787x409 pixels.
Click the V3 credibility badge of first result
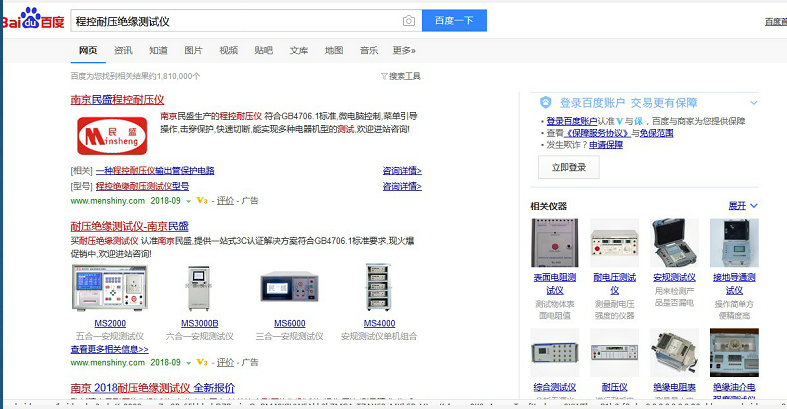(x=202, y=201)
